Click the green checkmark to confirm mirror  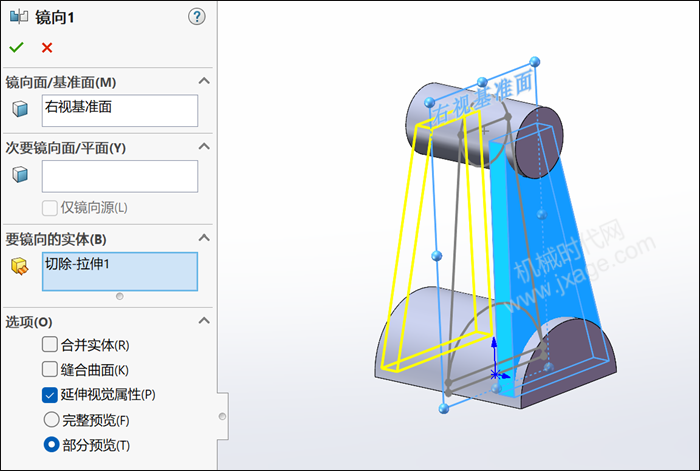click(x=16, y=47)
